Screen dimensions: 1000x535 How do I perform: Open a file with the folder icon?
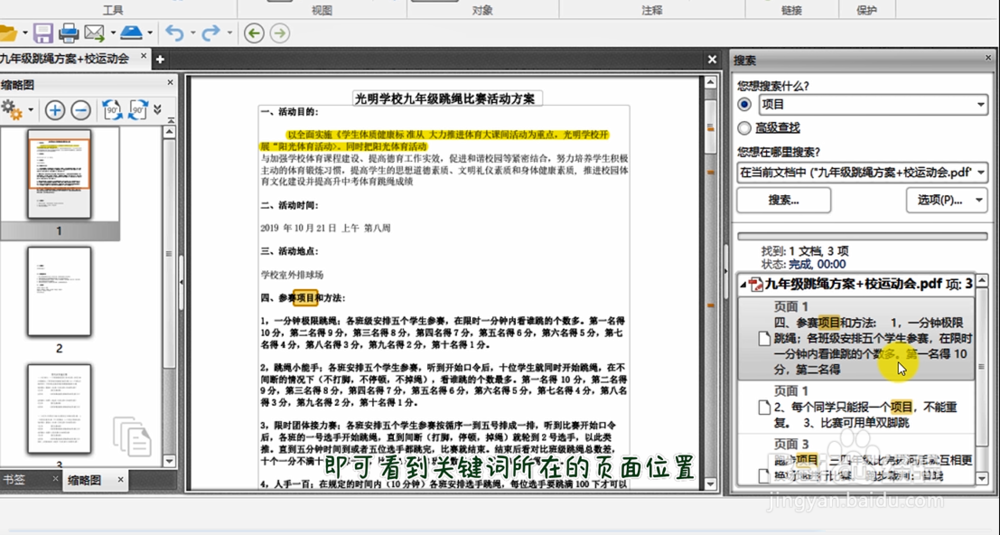8,33
